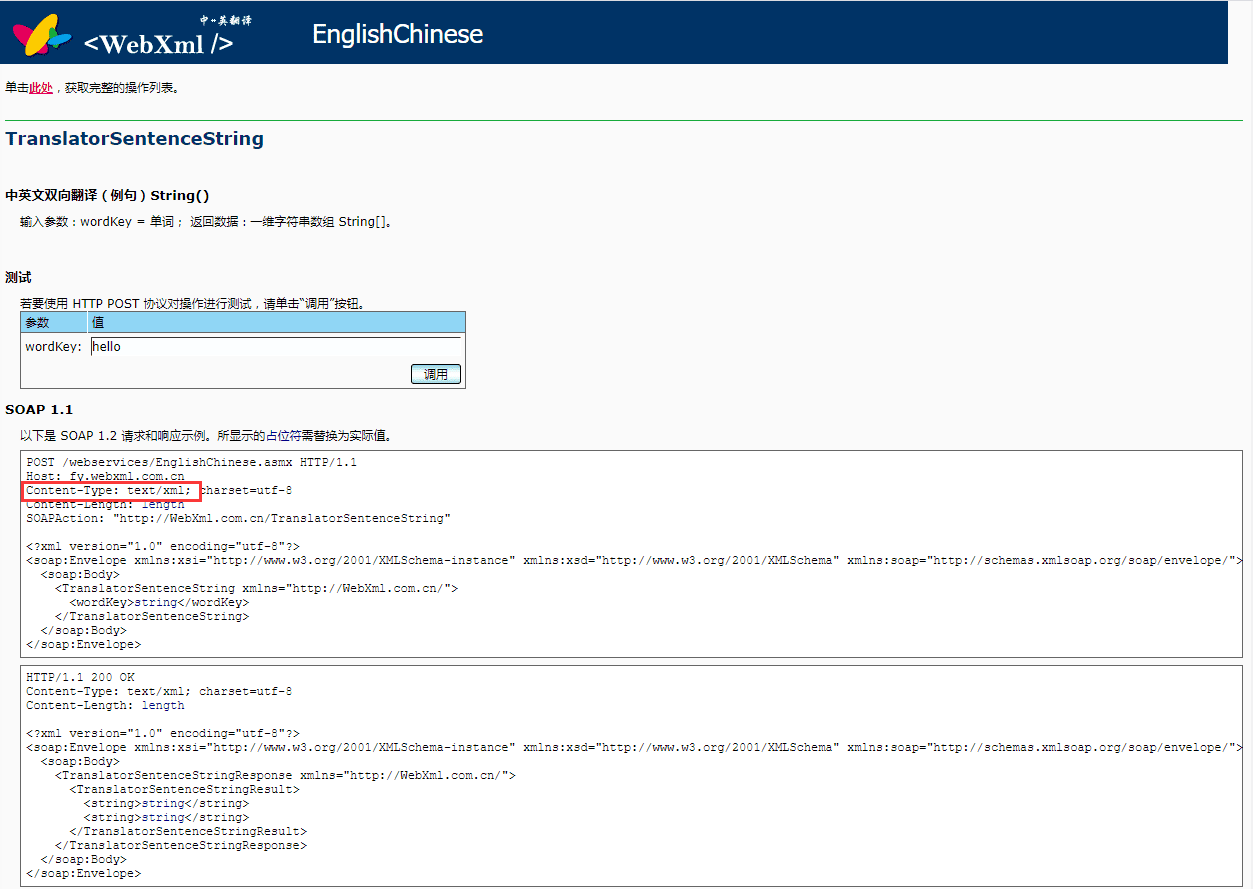Click the <wordKey>string</wordKey> line
Viewport: 1253px width, 889px height.
click(x=159, y=603)
